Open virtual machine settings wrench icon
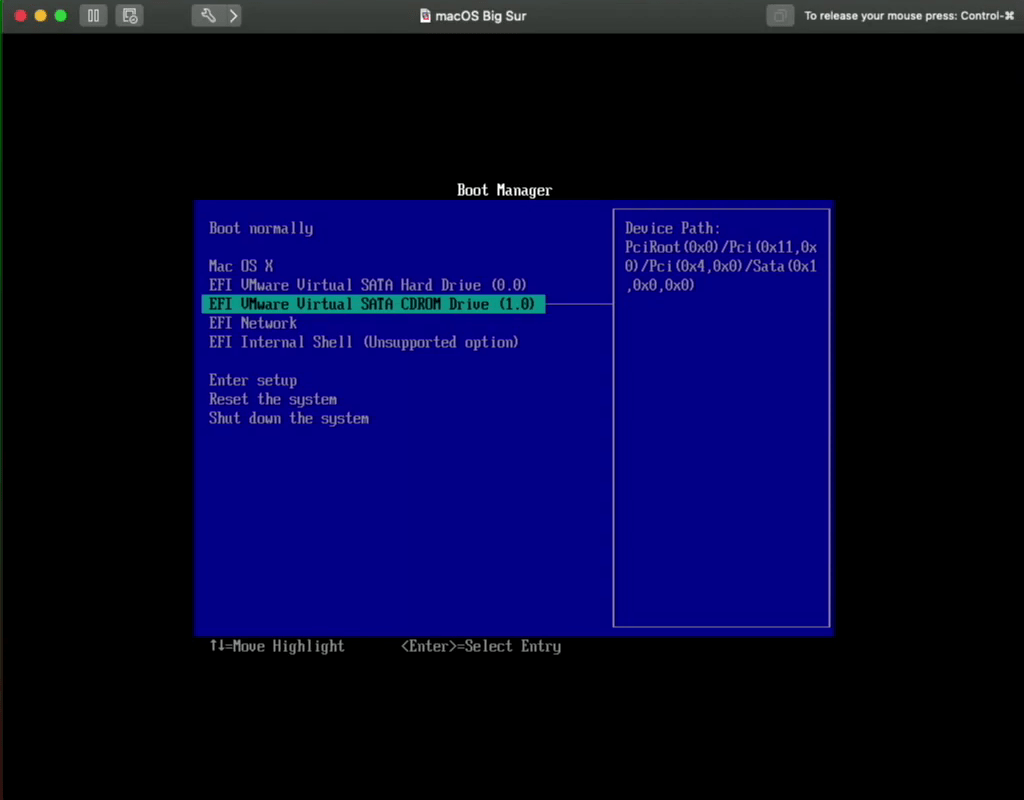Screen dimensions: 1024x800 208,16
